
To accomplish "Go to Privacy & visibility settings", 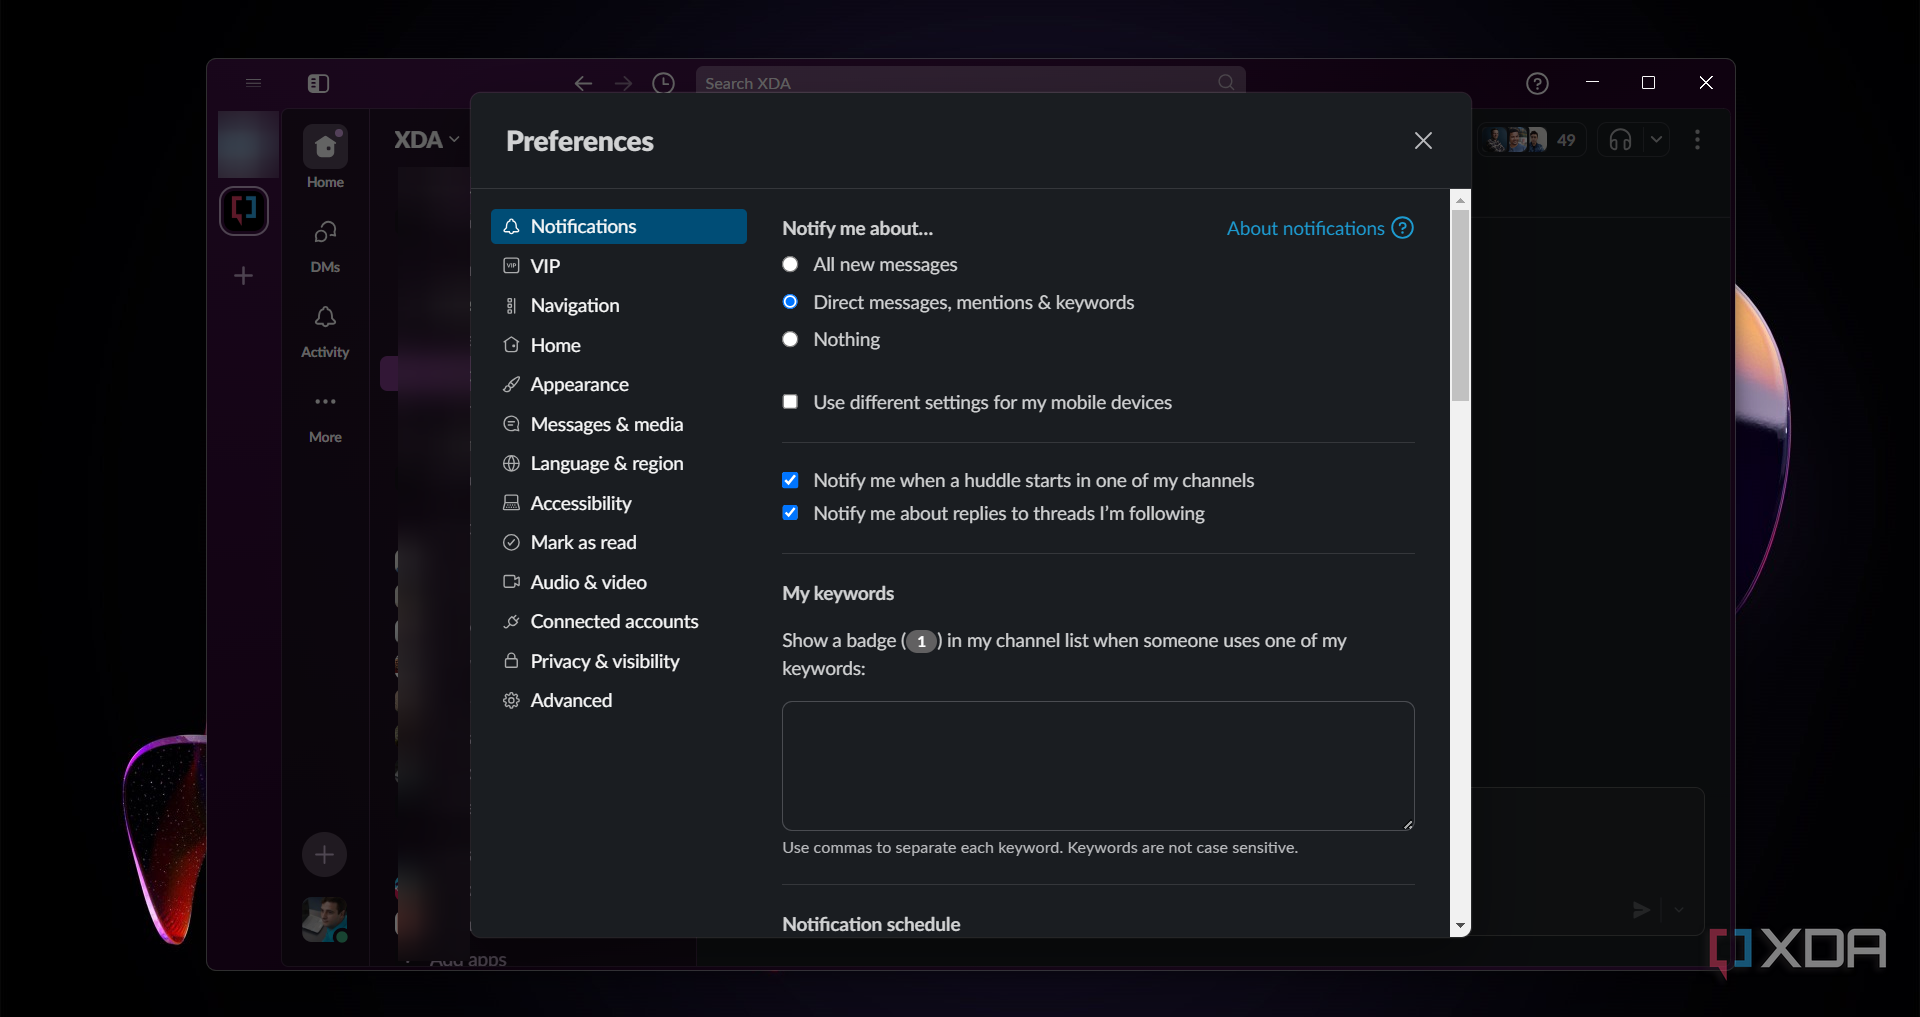I will pyautogui.click(x=619, y=661).
